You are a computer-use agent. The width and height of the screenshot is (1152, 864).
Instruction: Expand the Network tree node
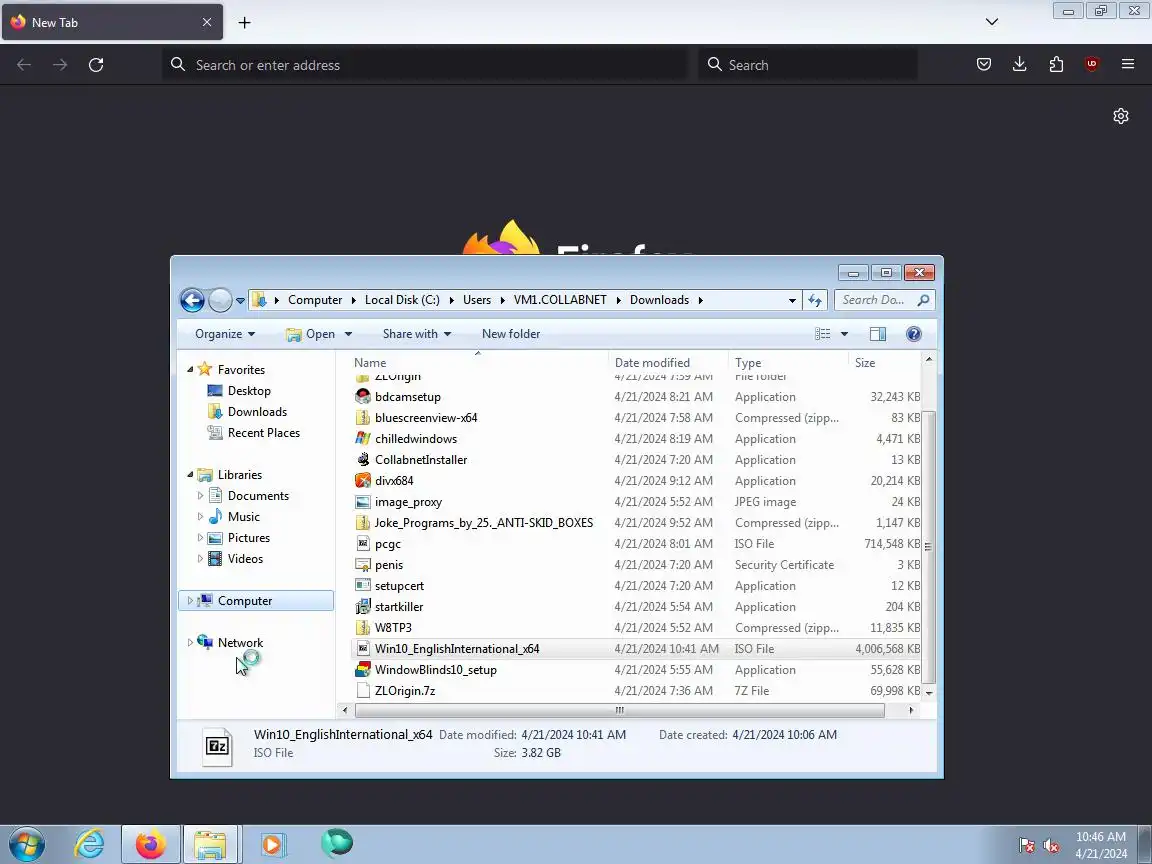pyautogui.click(x=190, y=643)
